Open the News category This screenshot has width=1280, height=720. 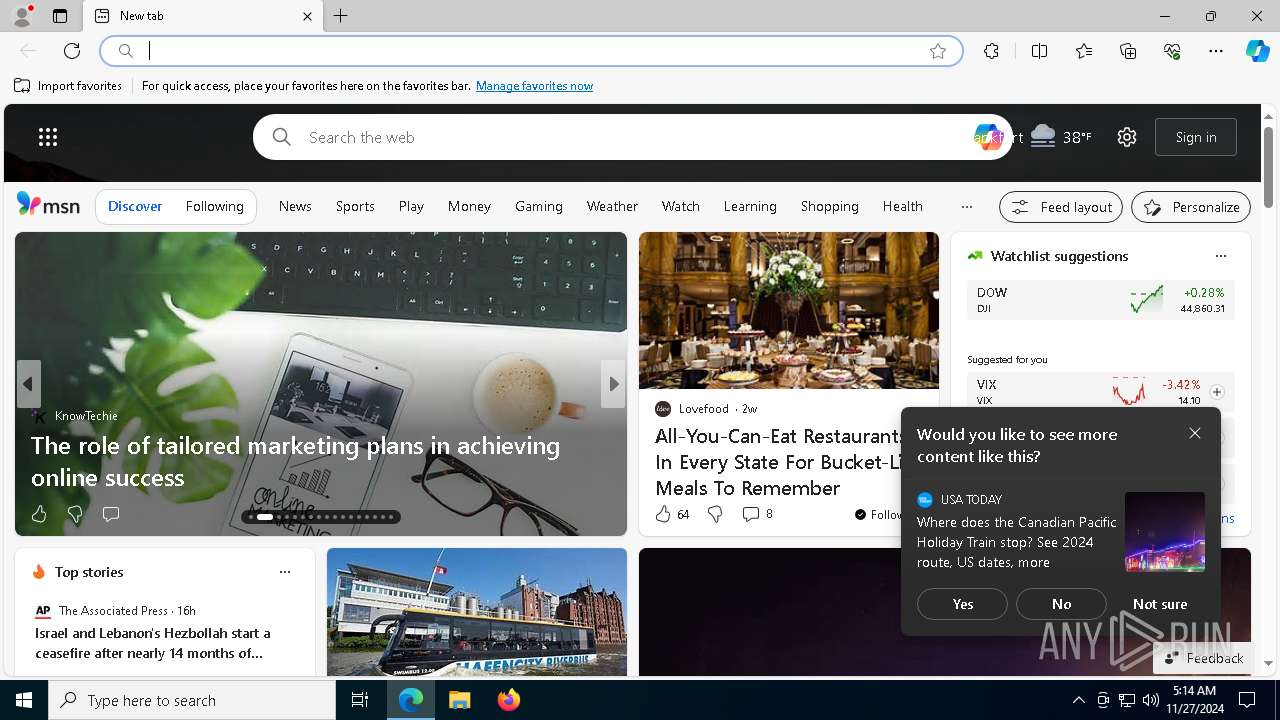pyautogui.click(x=295, y=206)
